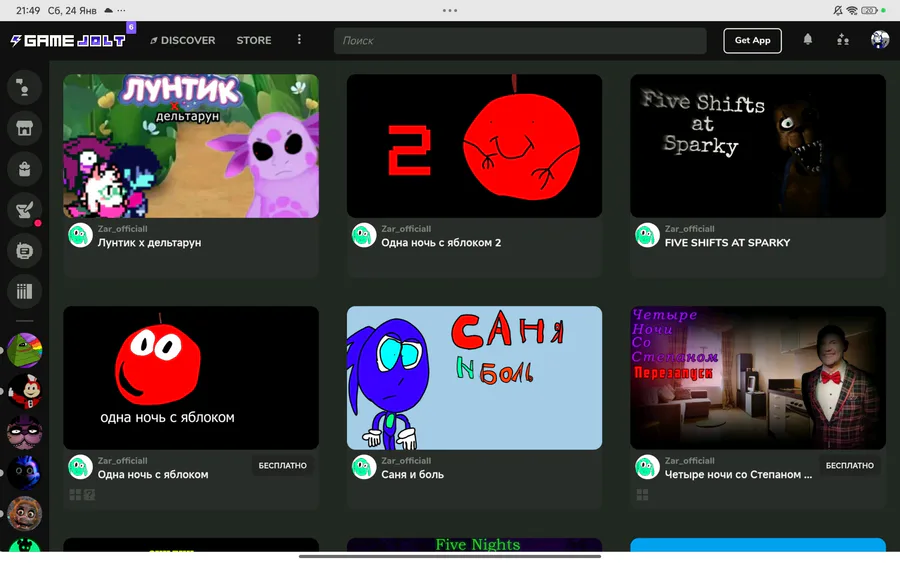This screenshot has width=900, height=563.
Task: Open the Лунтик х дельтарун thumbnail
Action: pos(191,146)
